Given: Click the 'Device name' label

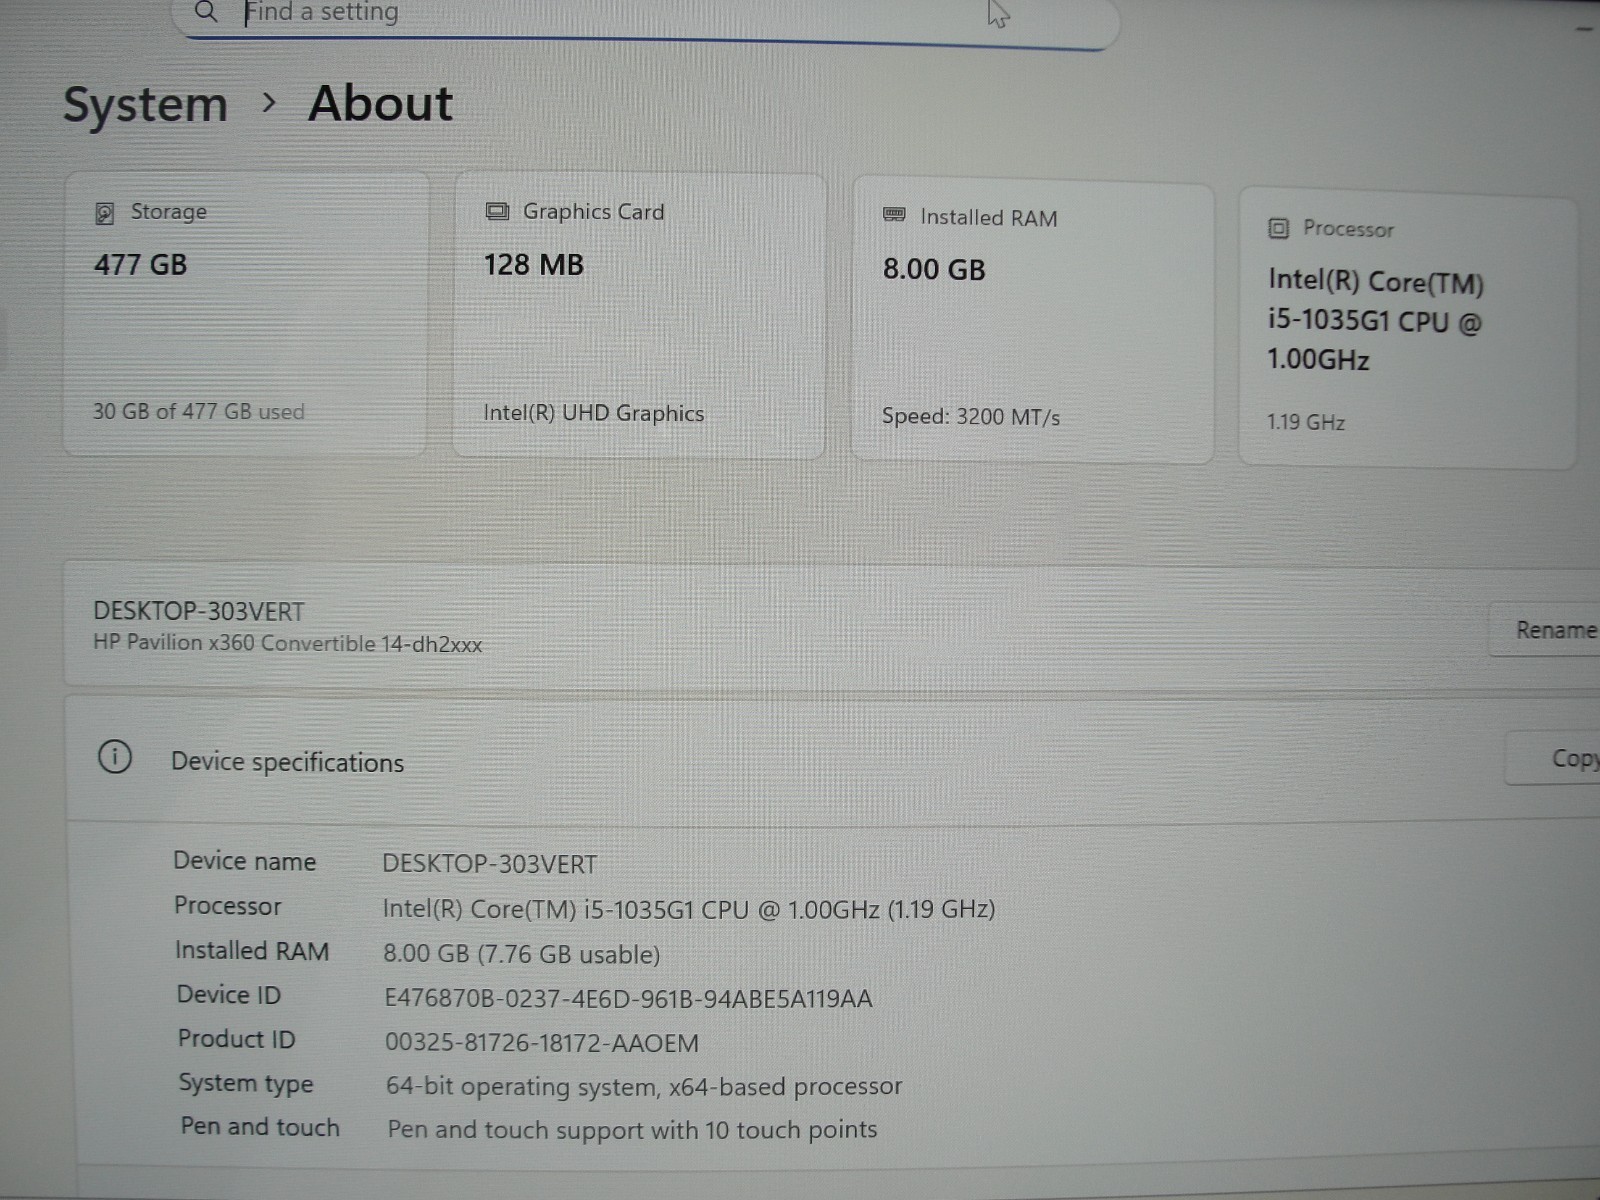Looking at the screenshot, I should tap(245, 861).
